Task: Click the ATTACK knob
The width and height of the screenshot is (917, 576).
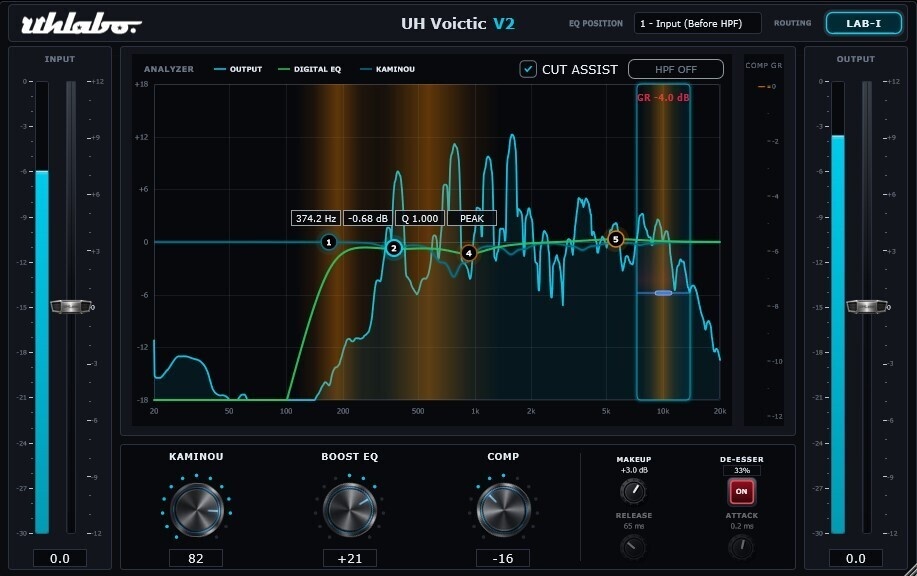Action: tap(742, 547)
